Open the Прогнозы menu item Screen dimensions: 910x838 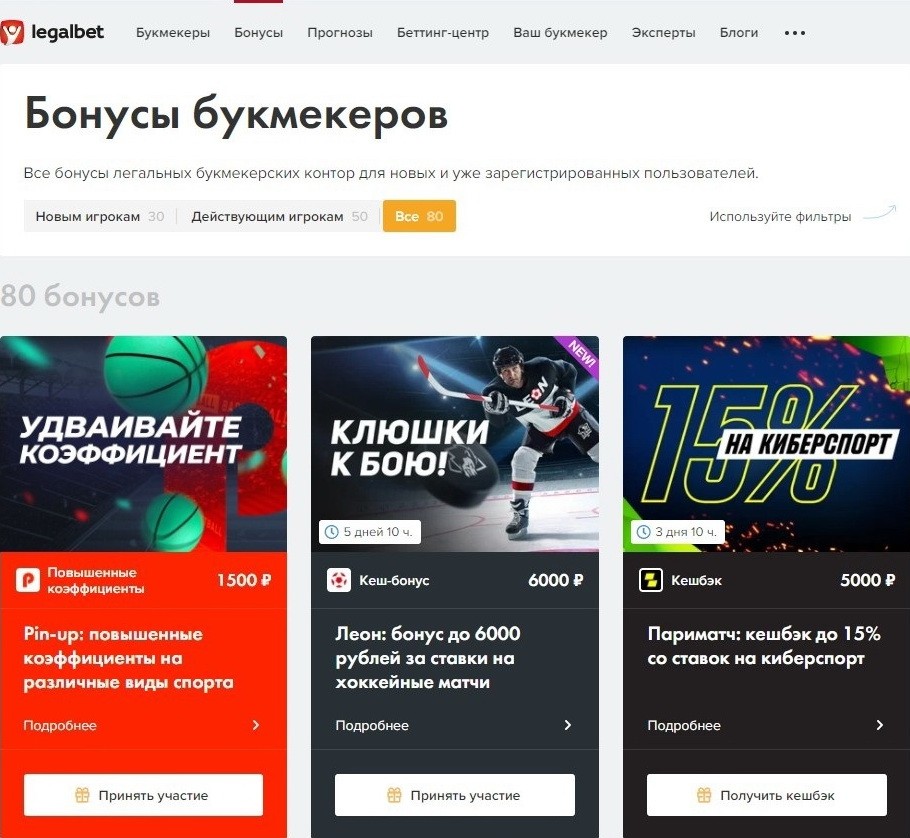pyautogui.click(x=340, y=32)
